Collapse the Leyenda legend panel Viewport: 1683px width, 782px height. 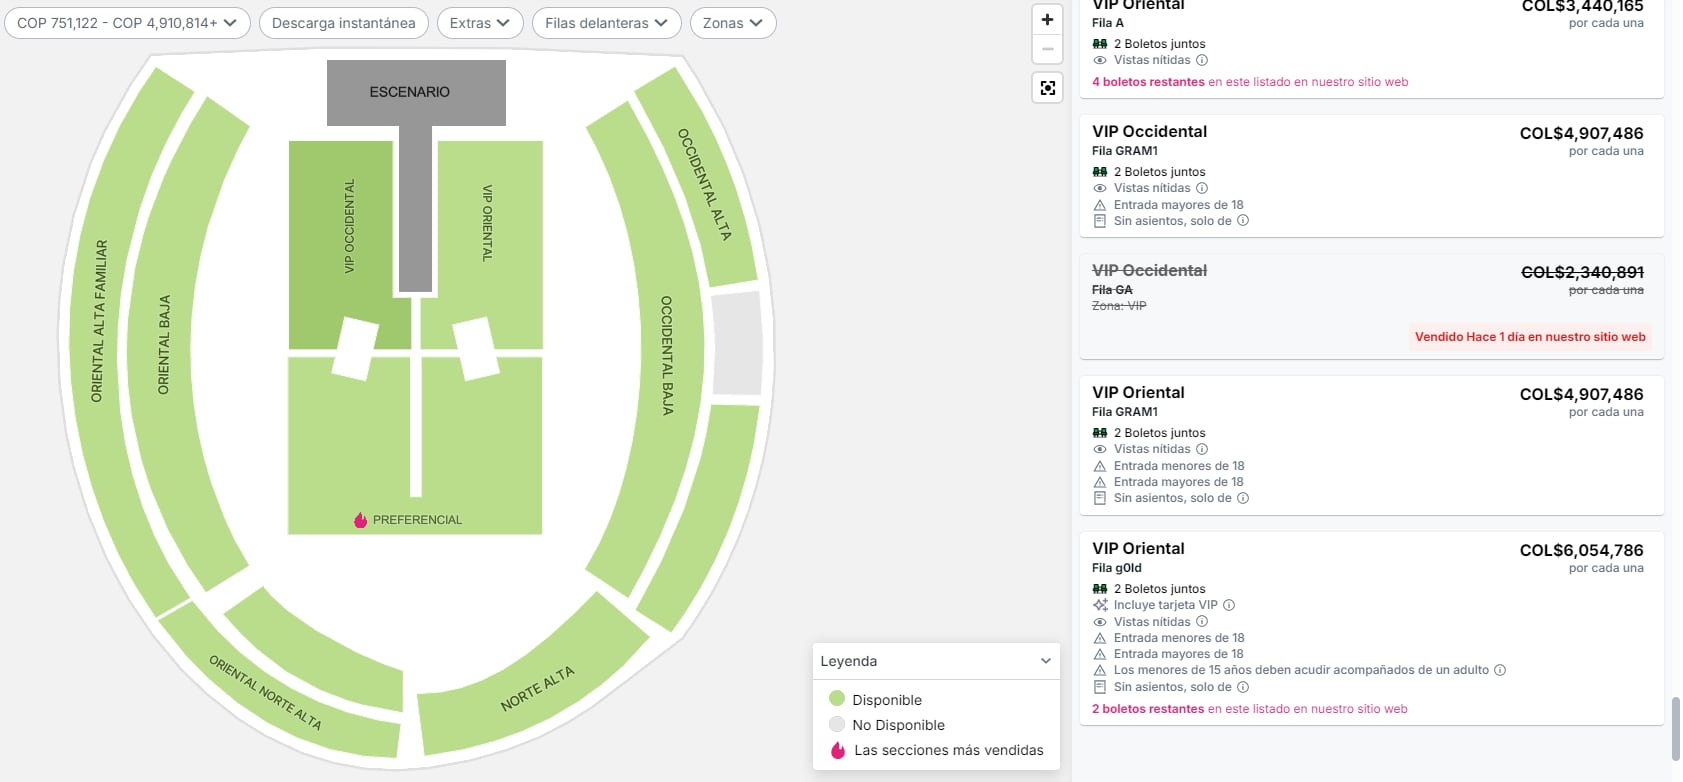(x=1045, y=661)
